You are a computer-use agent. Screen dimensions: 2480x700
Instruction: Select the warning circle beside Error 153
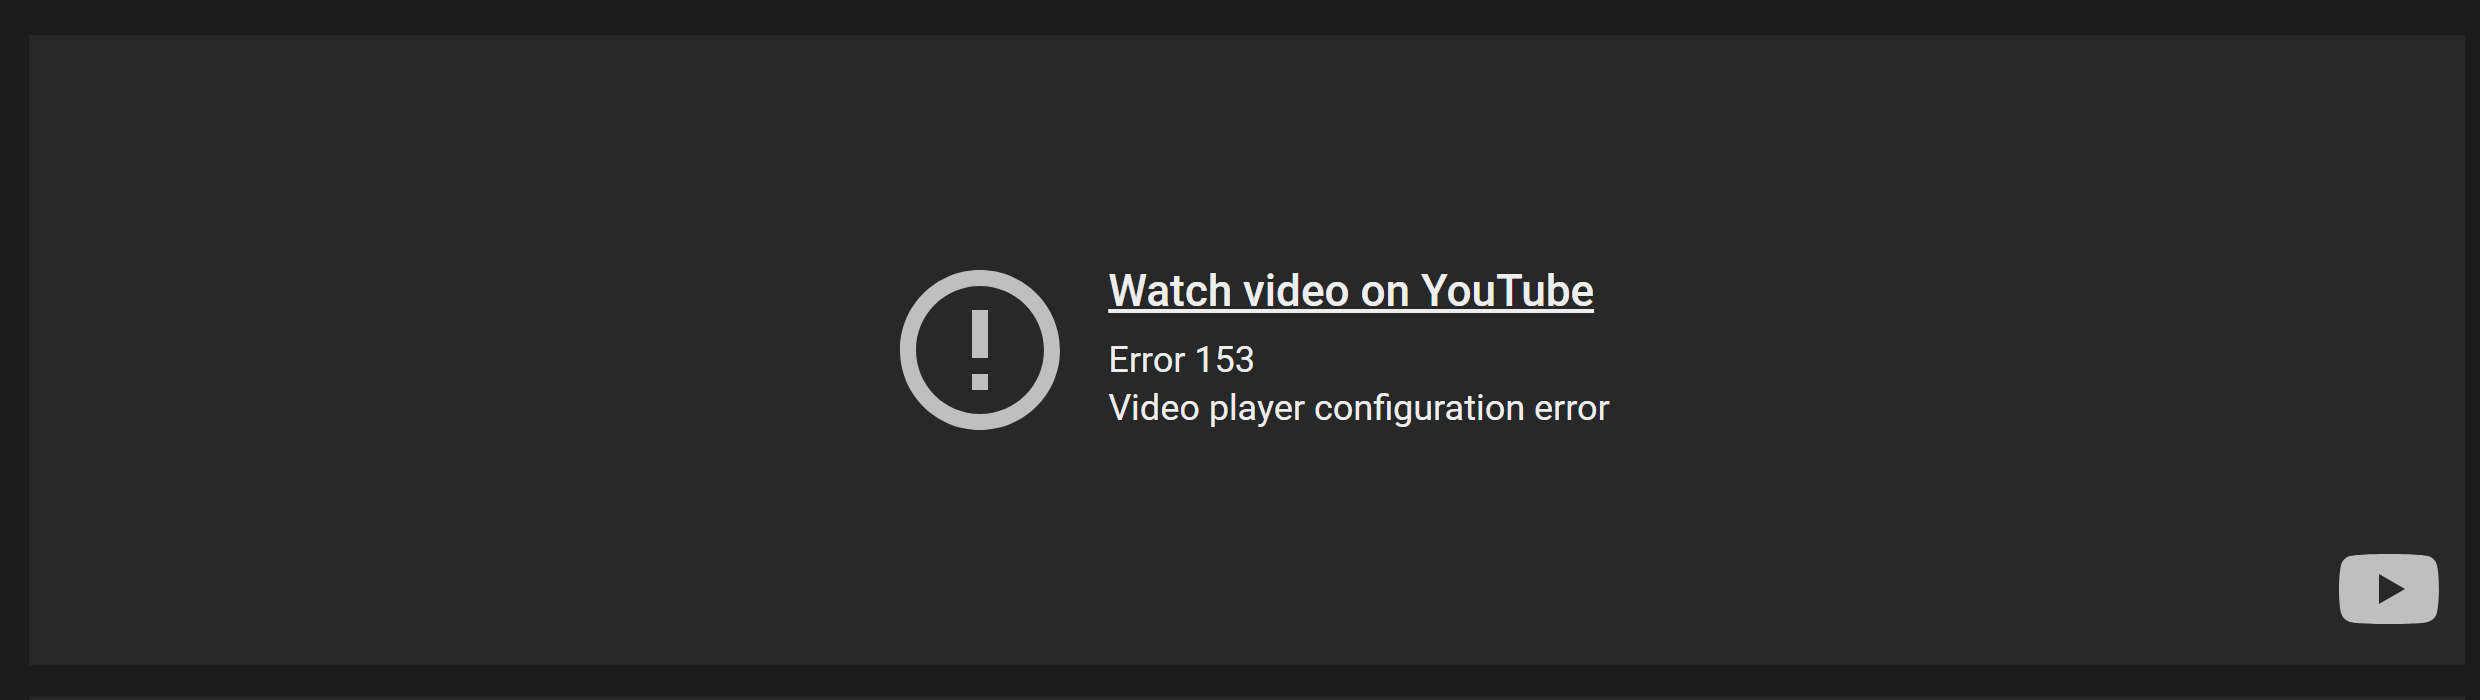pos(979,350)
